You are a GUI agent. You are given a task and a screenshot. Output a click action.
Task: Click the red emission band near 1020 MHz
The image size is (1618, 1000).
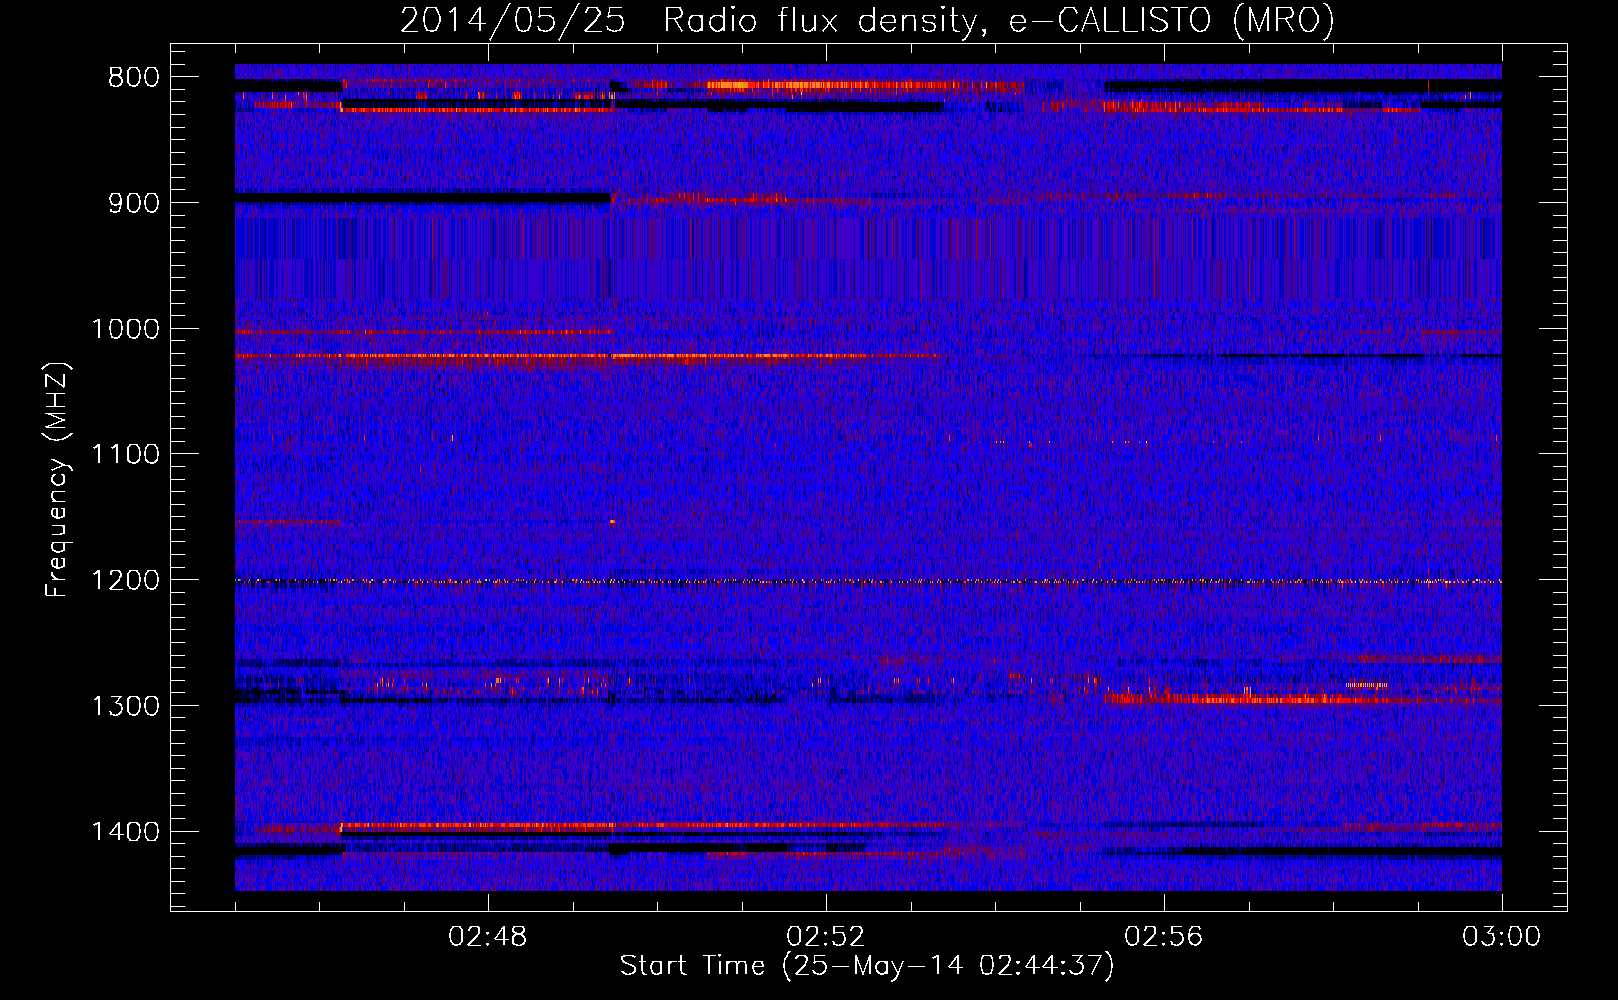588,356
